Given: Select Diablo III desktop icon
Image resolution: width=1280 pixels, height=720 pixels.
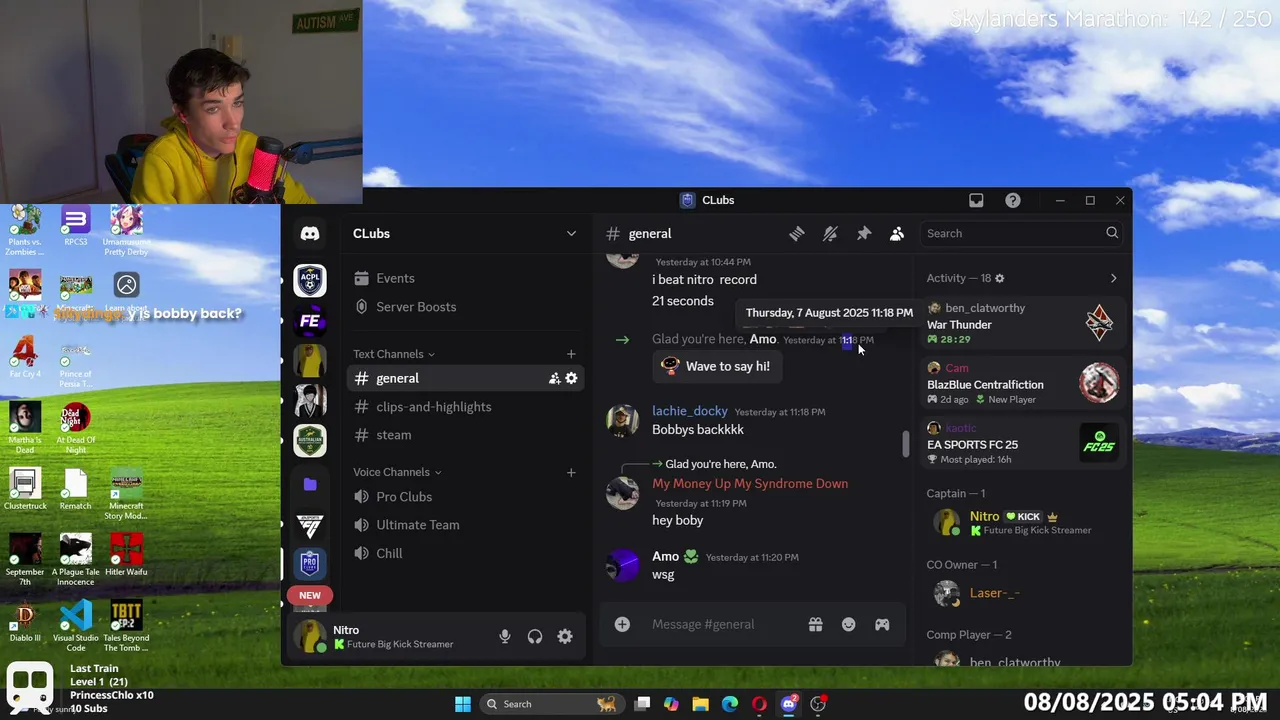Looking at the screenshot, I should (25, 620).
